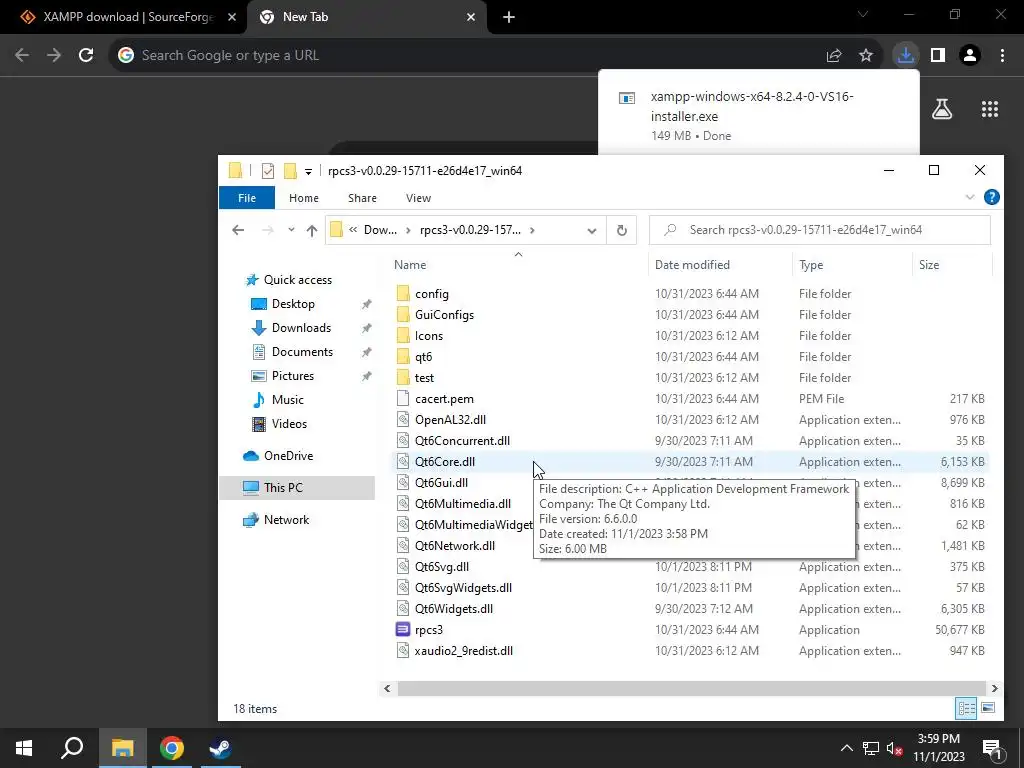Open the File menu in Explorer

coord(247,198)
